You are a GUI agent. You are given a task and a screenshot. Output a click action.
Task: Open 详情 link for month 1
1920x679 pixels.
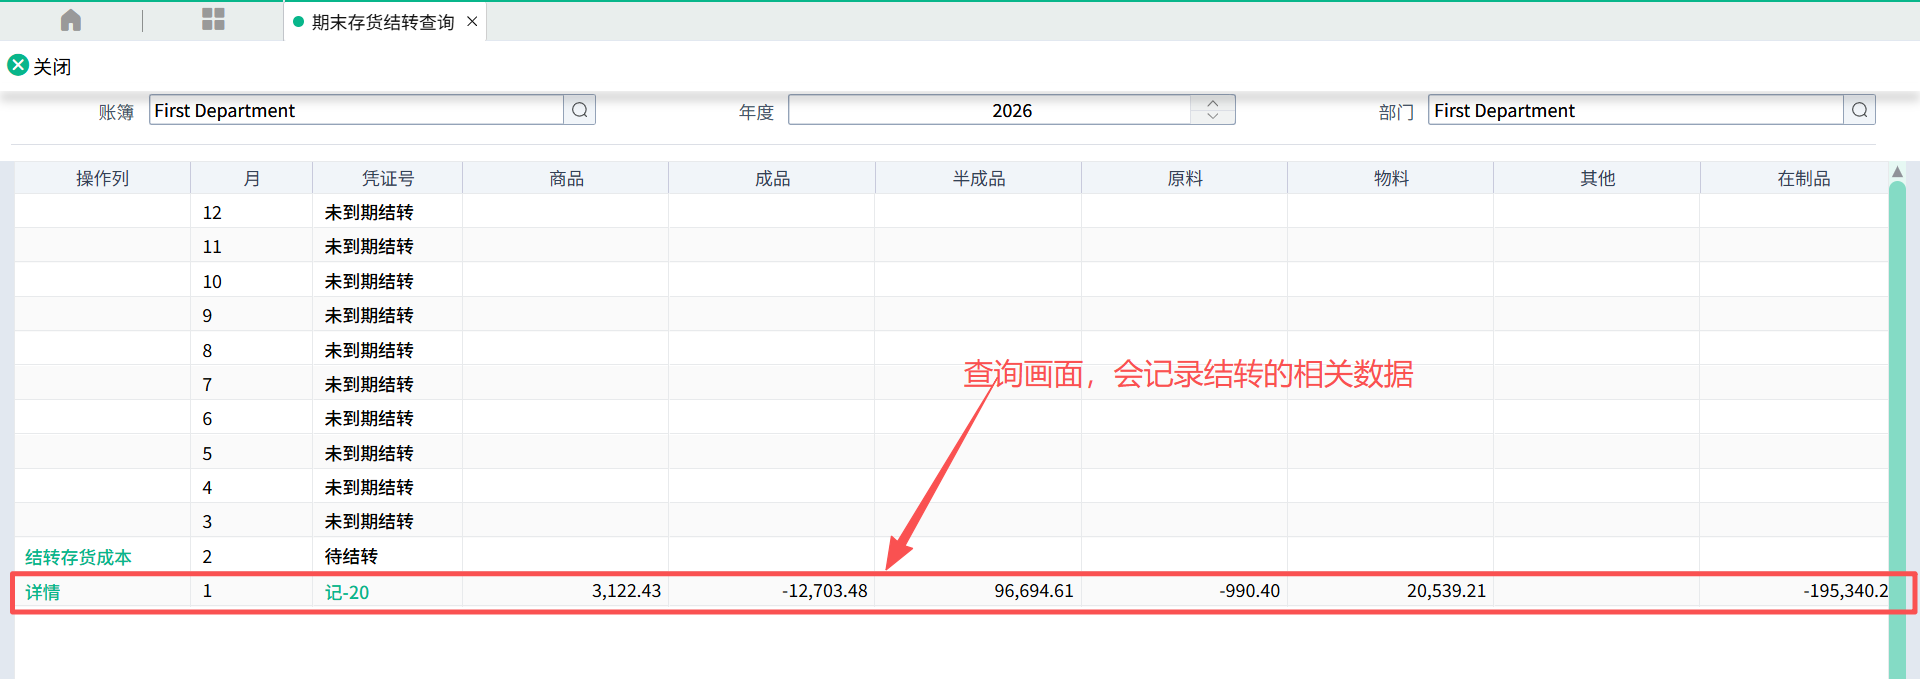tap(43, 592)
